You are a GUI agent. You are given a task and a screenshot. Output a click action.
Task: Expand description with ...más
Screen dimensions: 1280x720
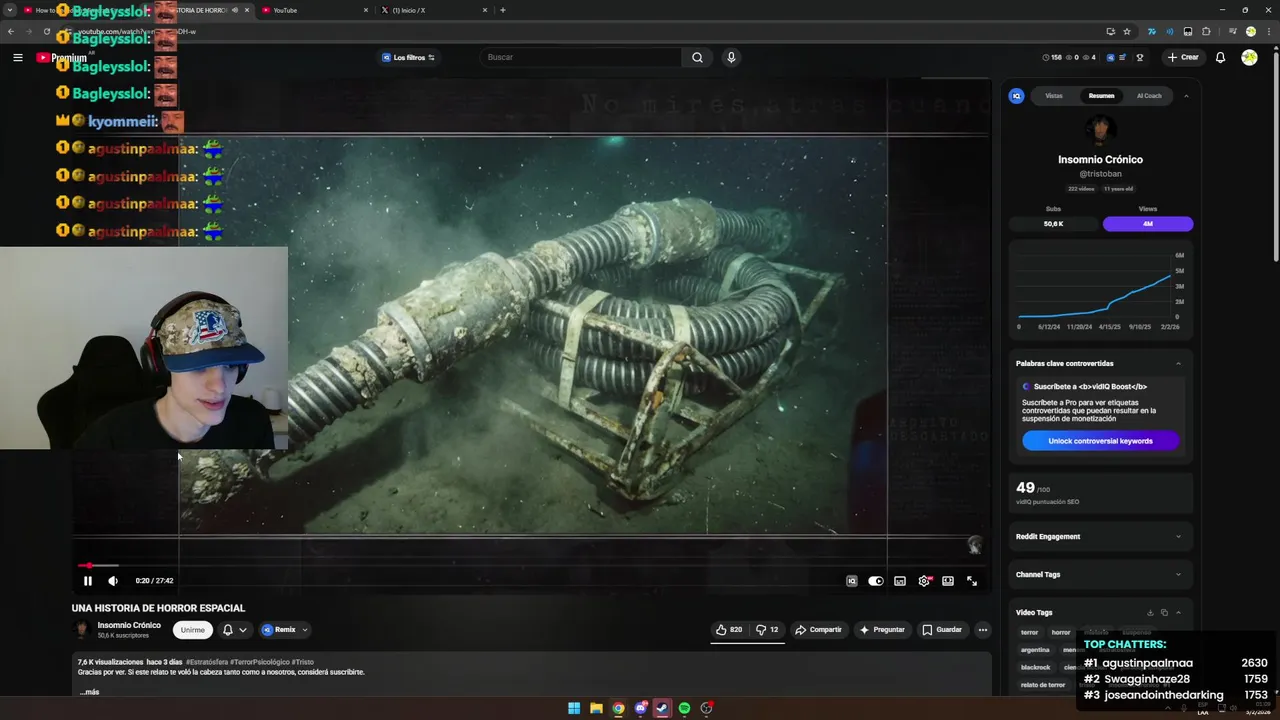pyautogui.click(x=90, y=692)
